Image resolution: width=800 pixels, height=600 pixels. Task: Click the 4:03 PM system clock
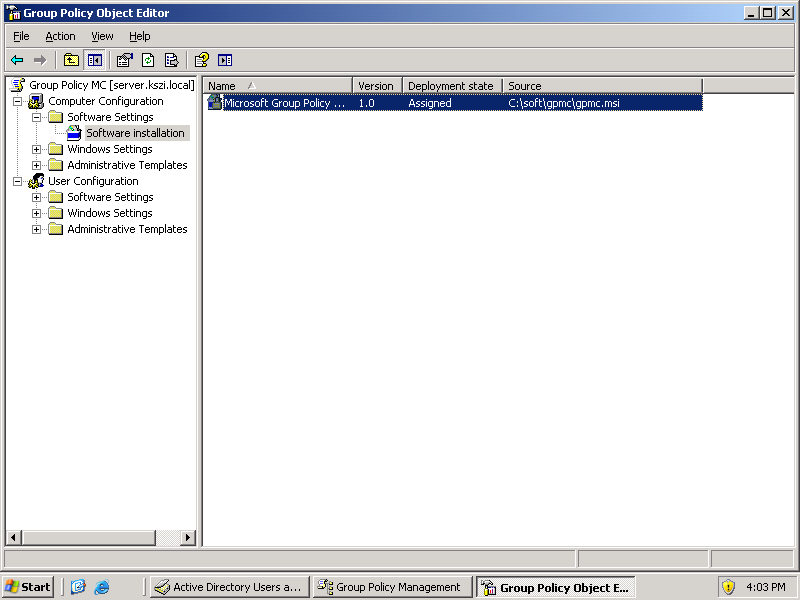coord(765,587)
